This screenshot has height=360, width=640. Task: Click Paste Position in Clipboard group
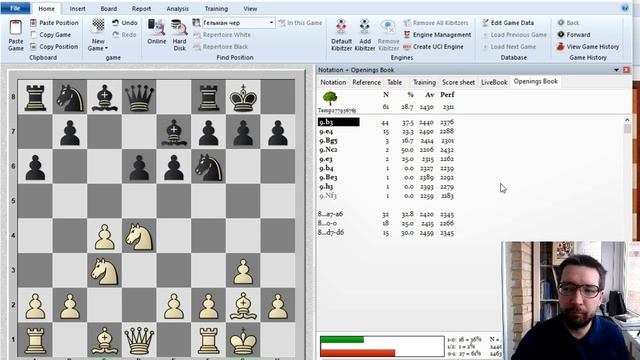point(54,23)
